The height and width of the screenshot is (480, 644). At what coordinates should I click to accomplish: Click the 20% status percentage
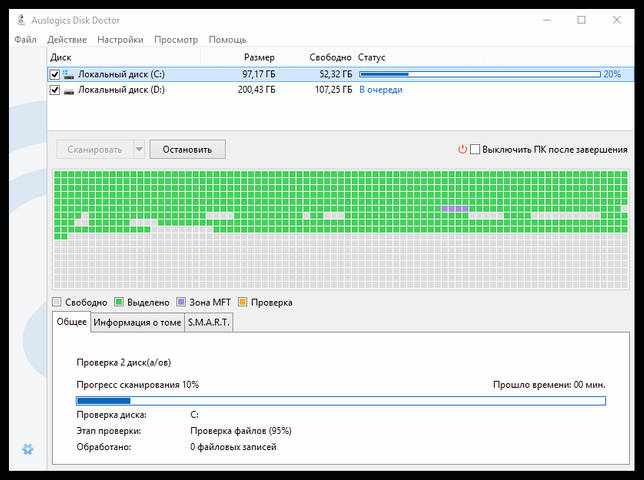pos(612,74)
